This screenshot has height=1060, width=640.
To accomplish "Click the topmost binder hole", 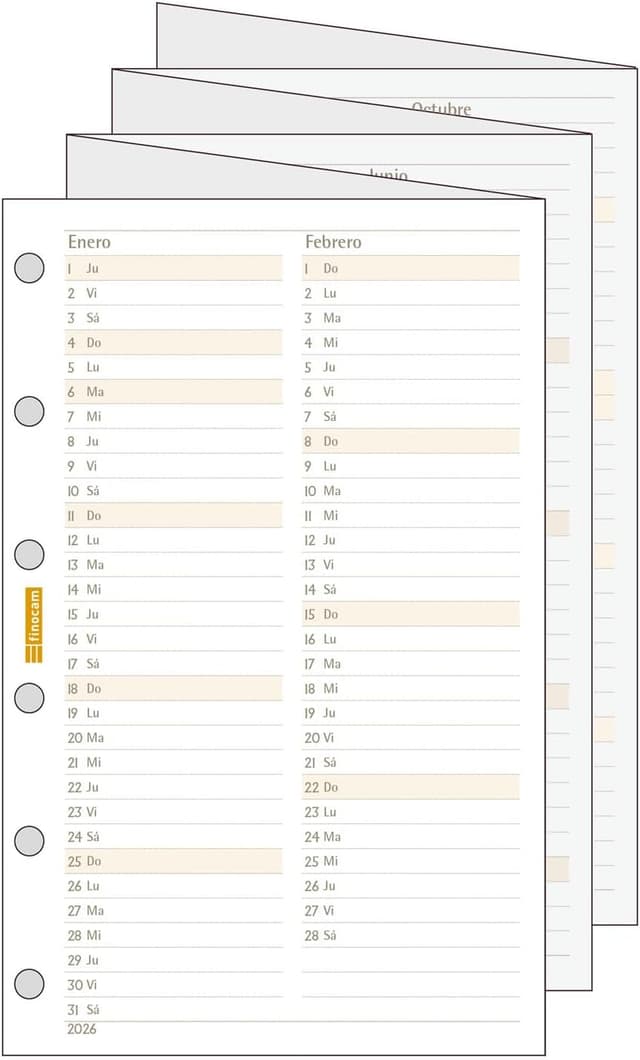I will 30,267.
